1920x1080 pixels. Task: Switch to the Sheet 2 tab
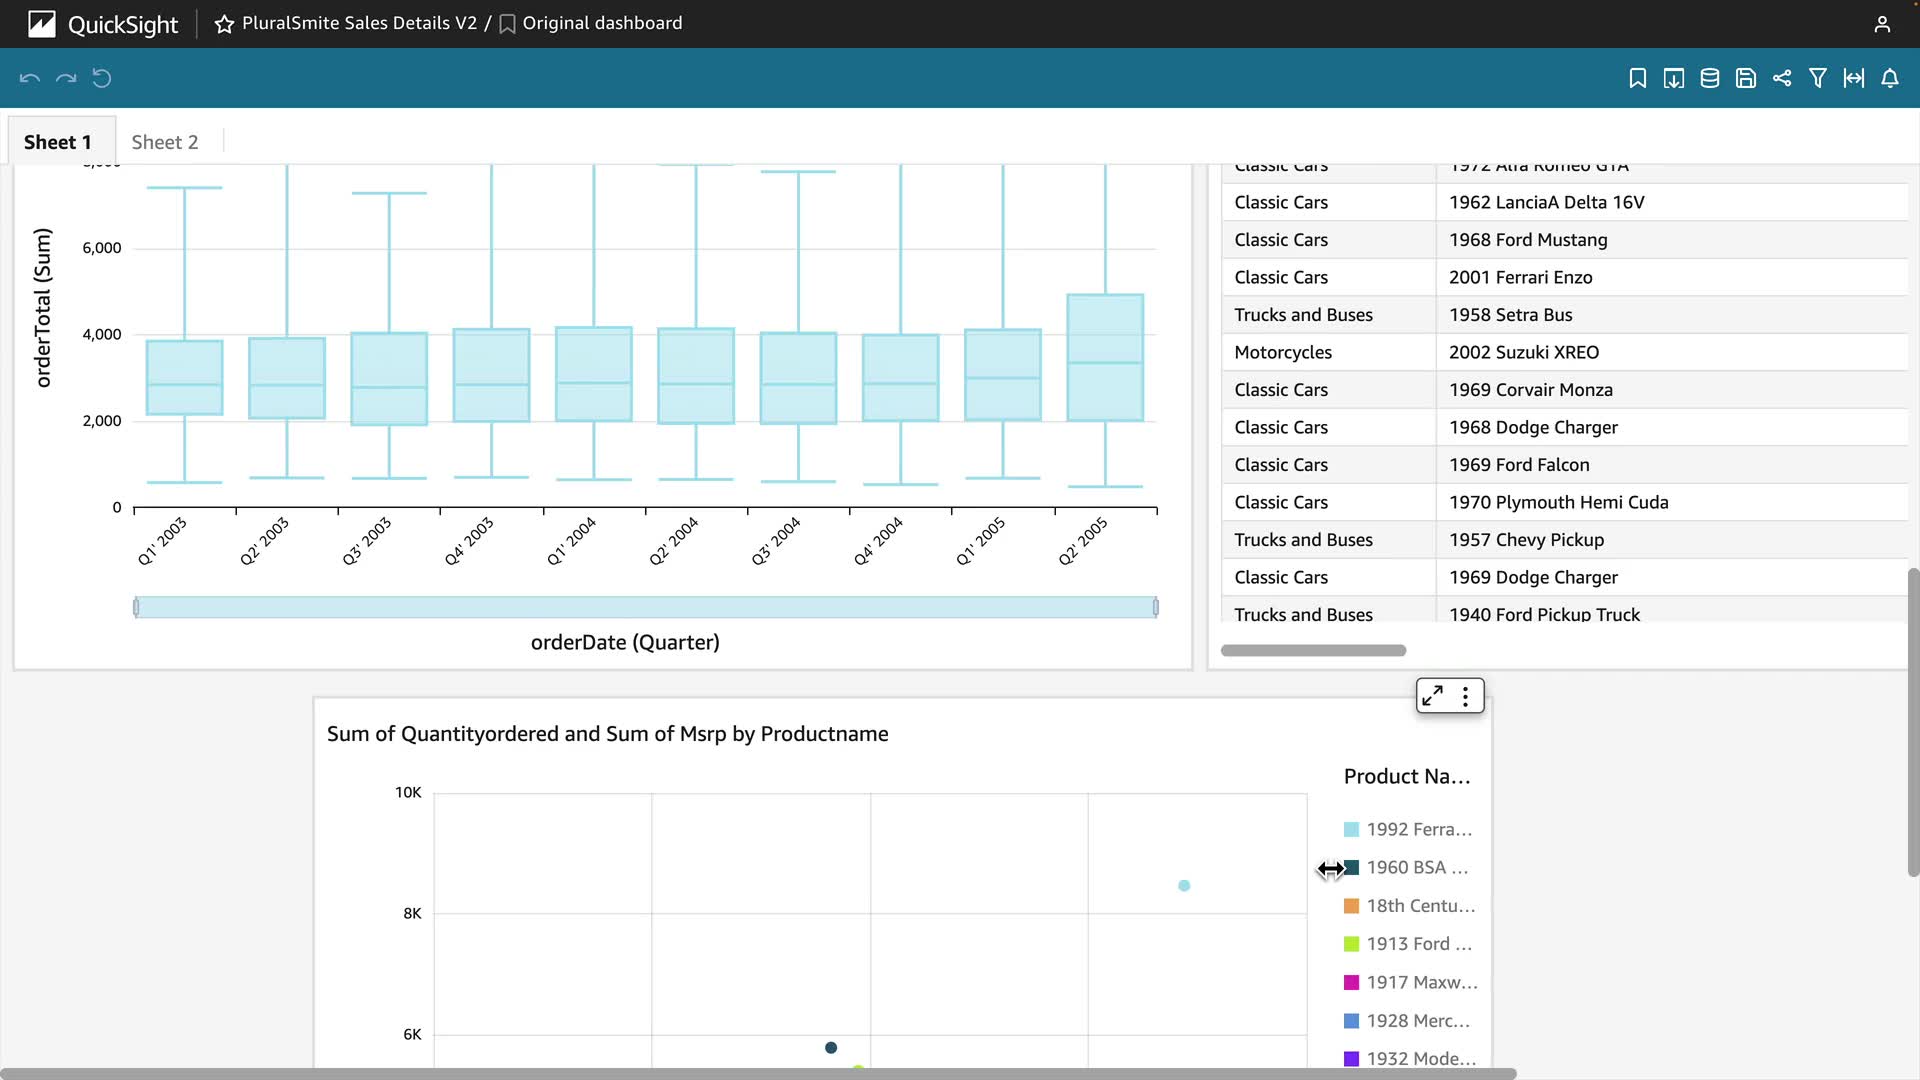(165, 142)
